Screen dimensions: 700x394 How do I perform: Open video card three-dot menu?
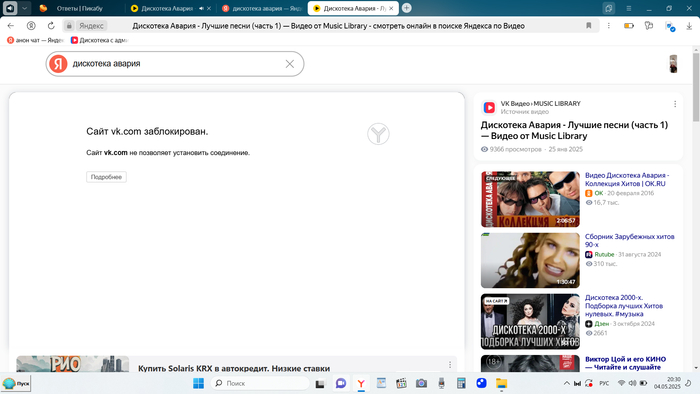(675, 104)
